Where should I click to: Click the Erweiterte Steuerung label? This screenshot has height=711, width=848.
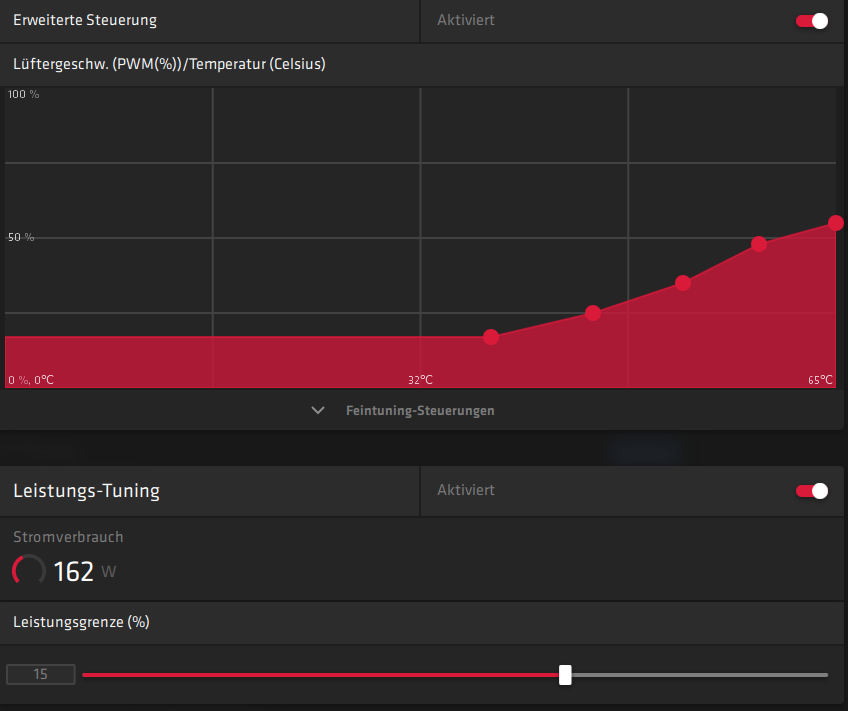[x=85, y=20]
